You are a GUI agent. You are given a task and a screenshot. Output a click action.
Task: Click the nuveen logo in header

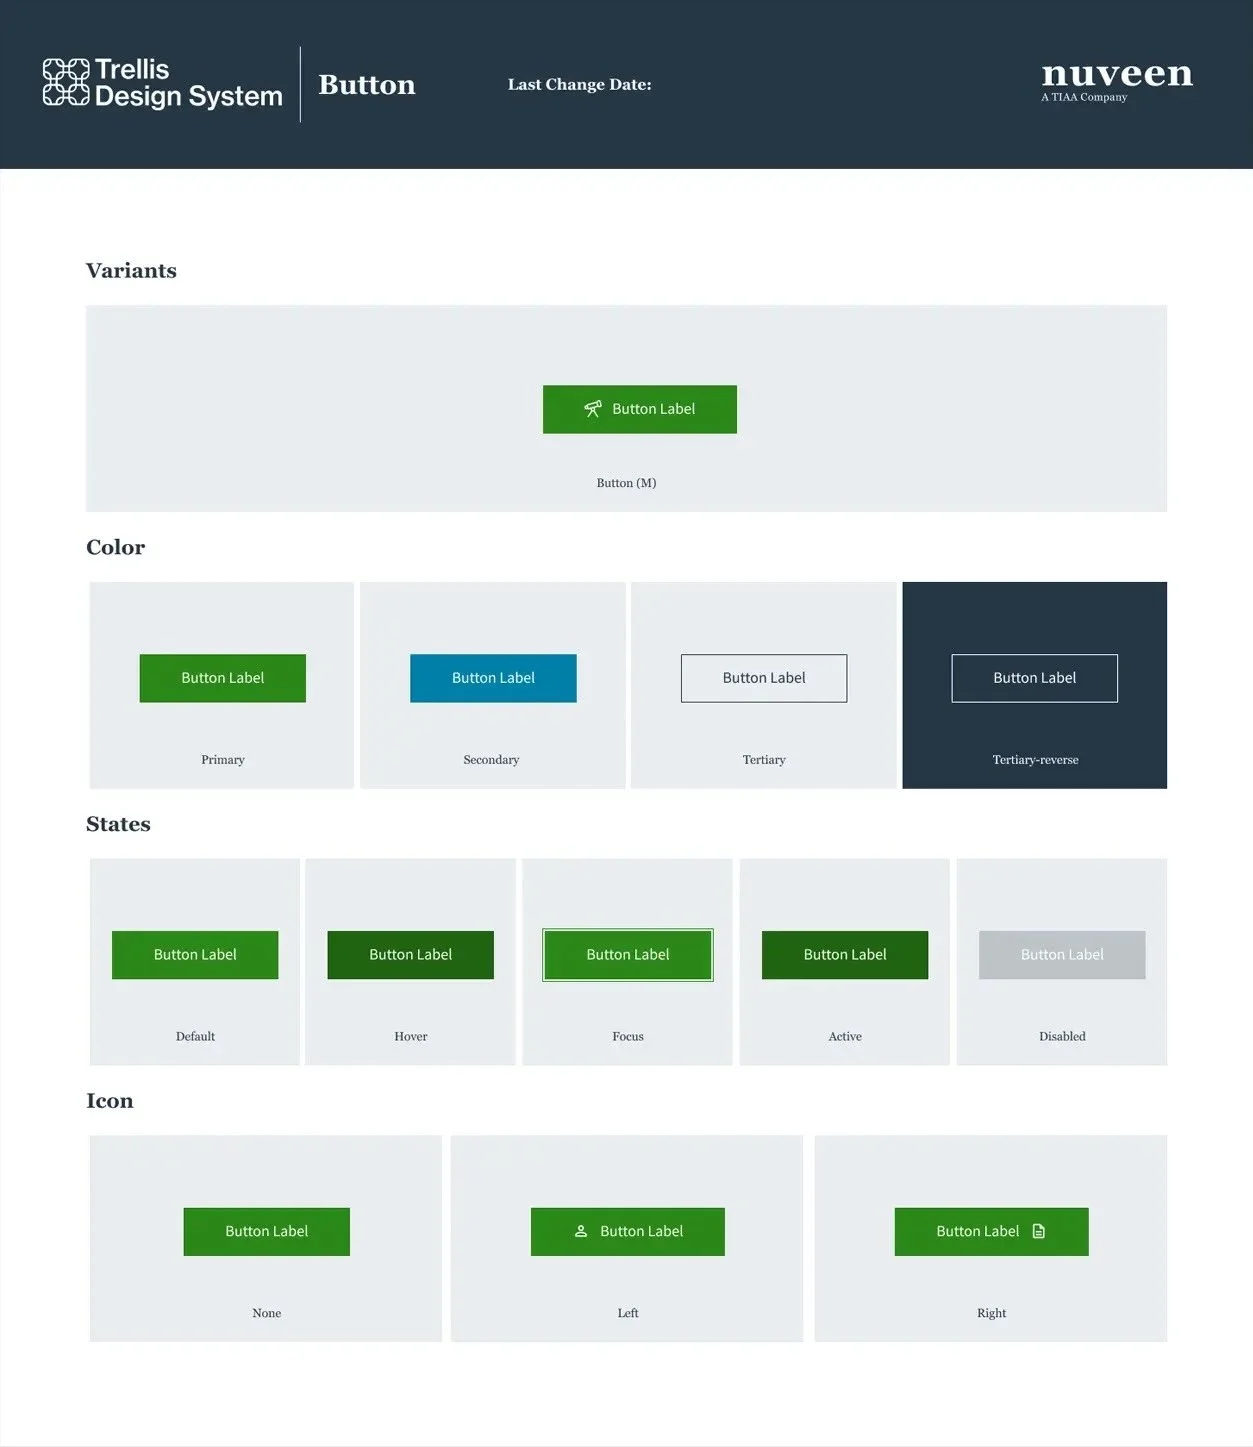(x=1117, y=80)
